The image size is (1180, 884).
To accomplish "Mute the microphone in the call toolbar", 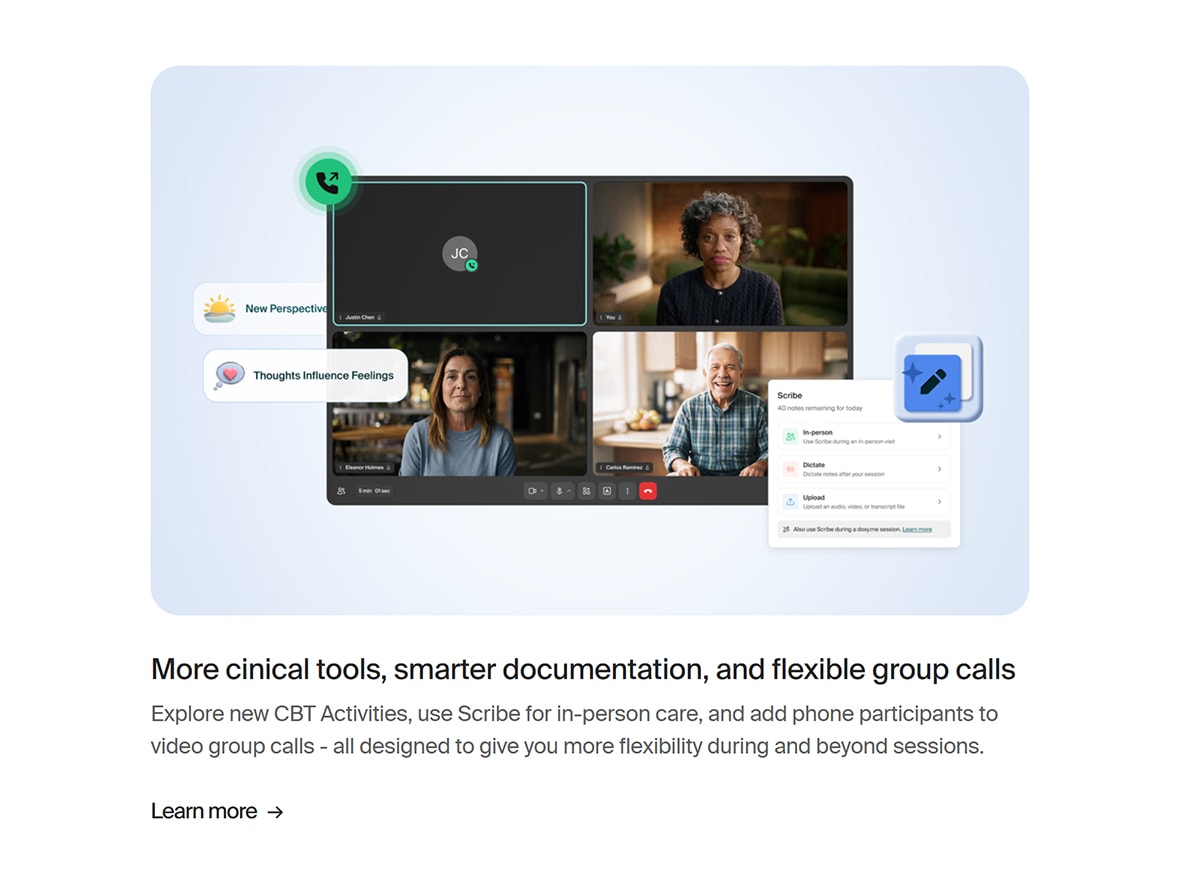I will click(x=559, y=491).
